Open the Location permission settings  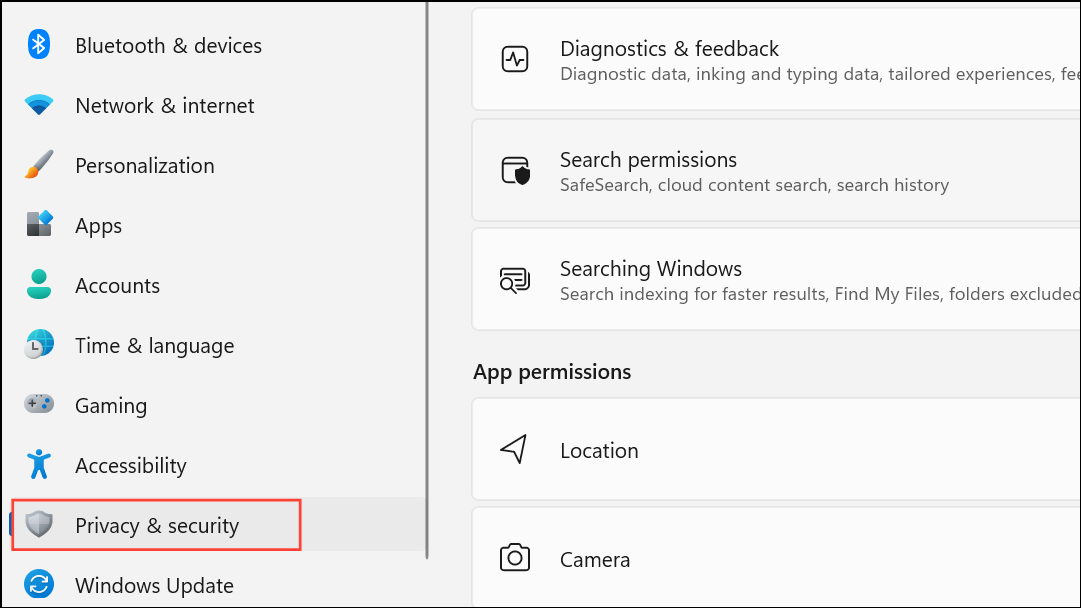pos(599,451)
